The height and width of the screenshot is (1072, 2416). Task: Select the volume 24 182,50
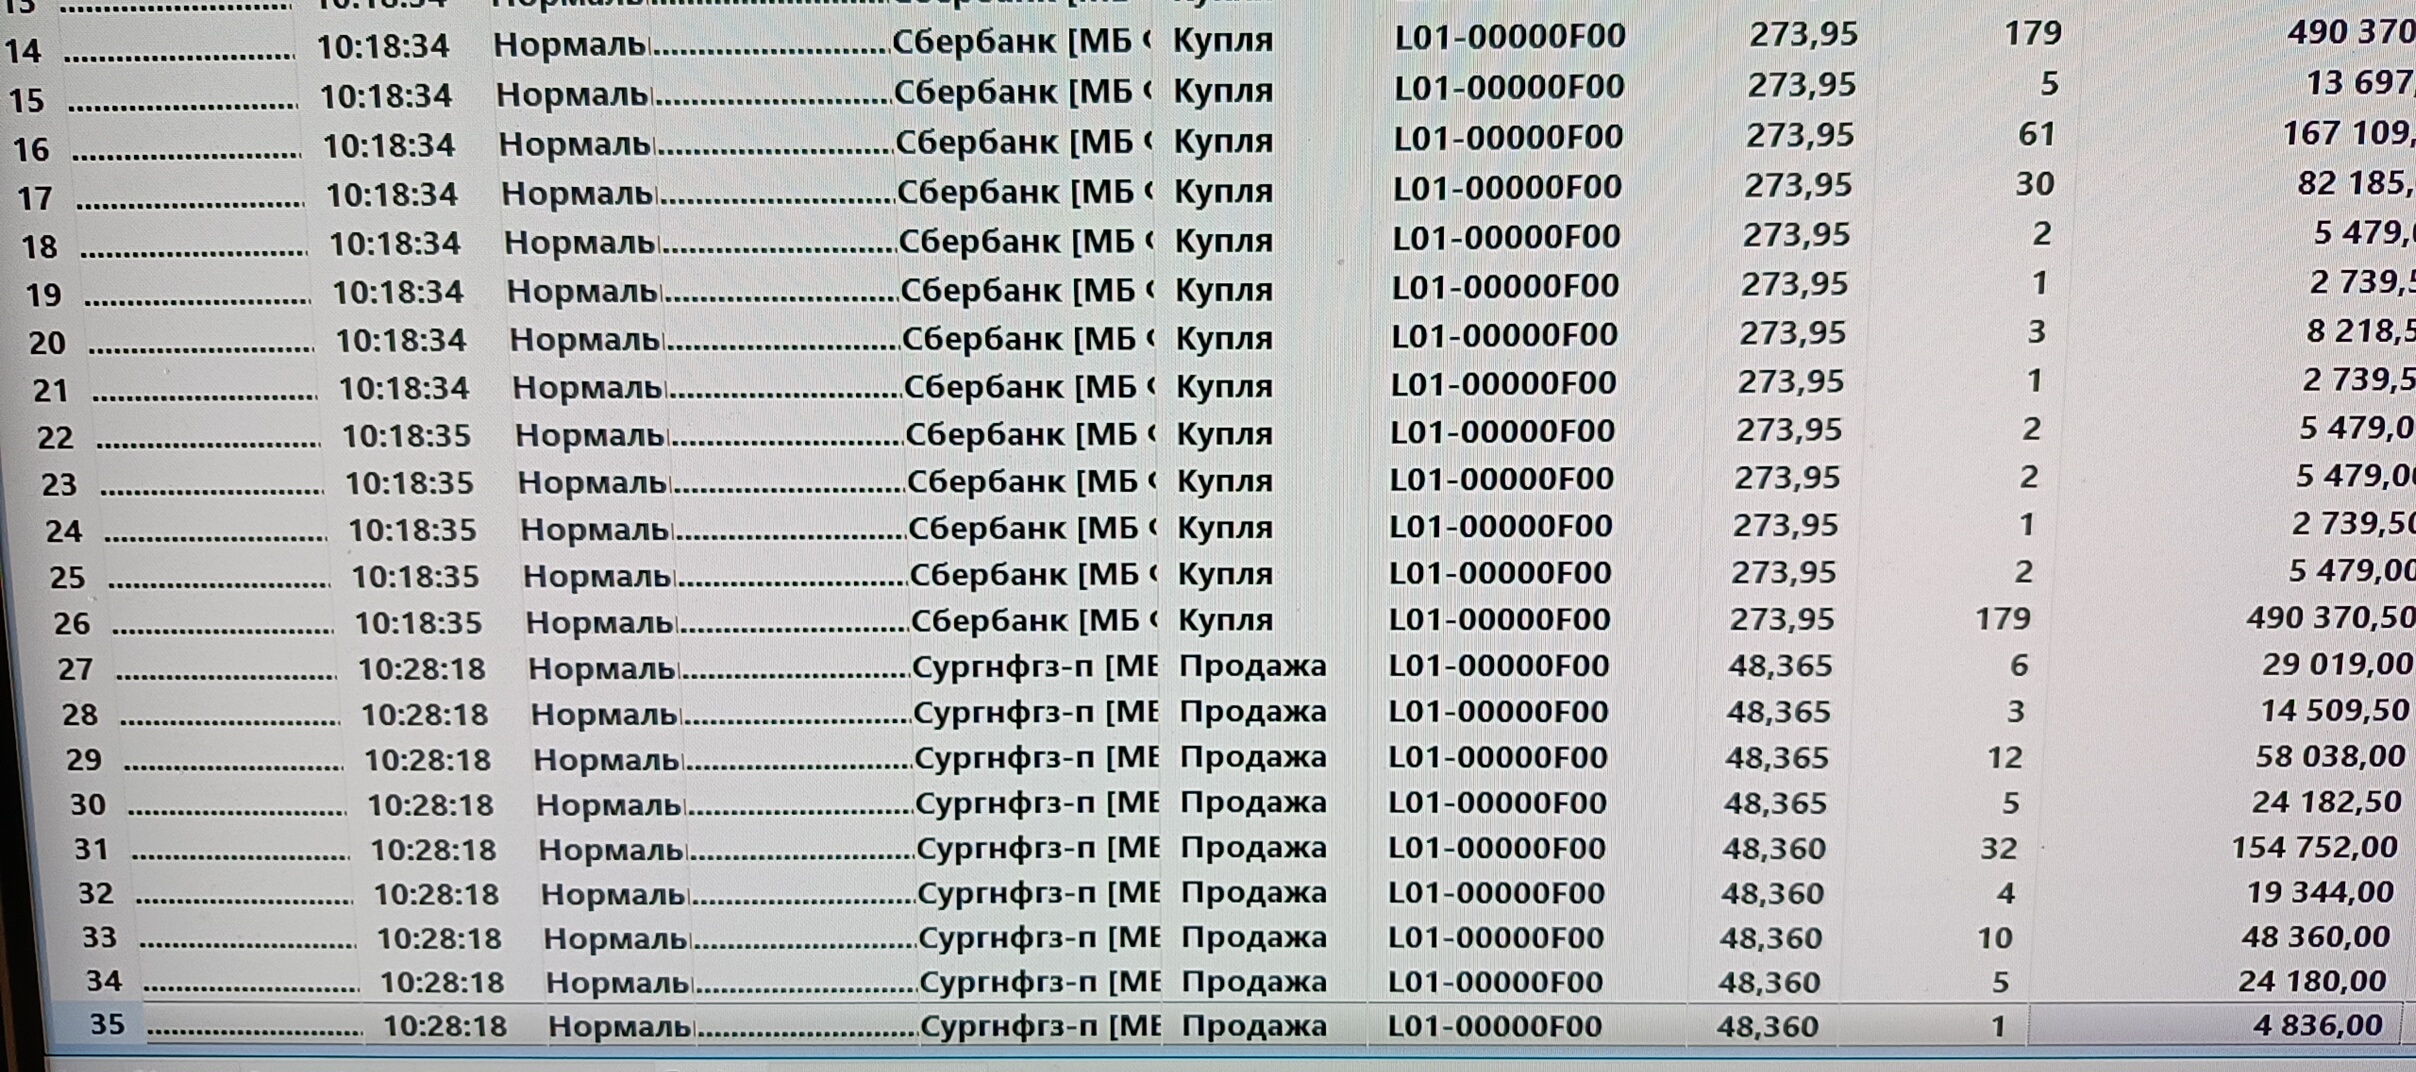point(2327,802)
